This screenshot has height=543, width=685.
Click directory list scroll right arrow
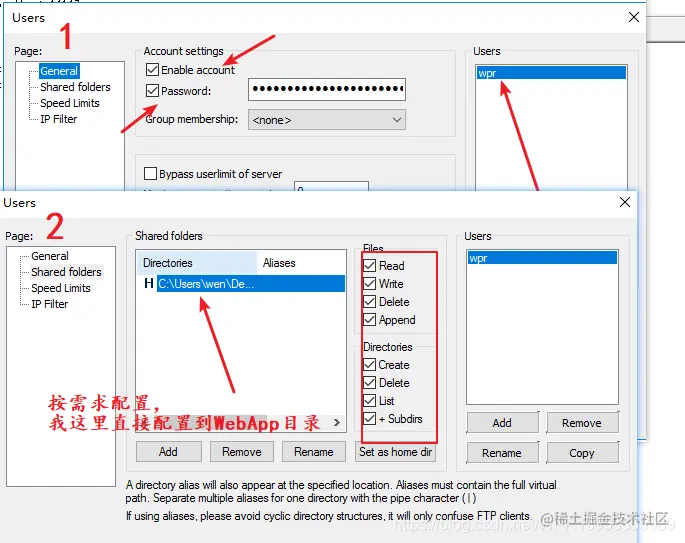[x=337, y=422]
